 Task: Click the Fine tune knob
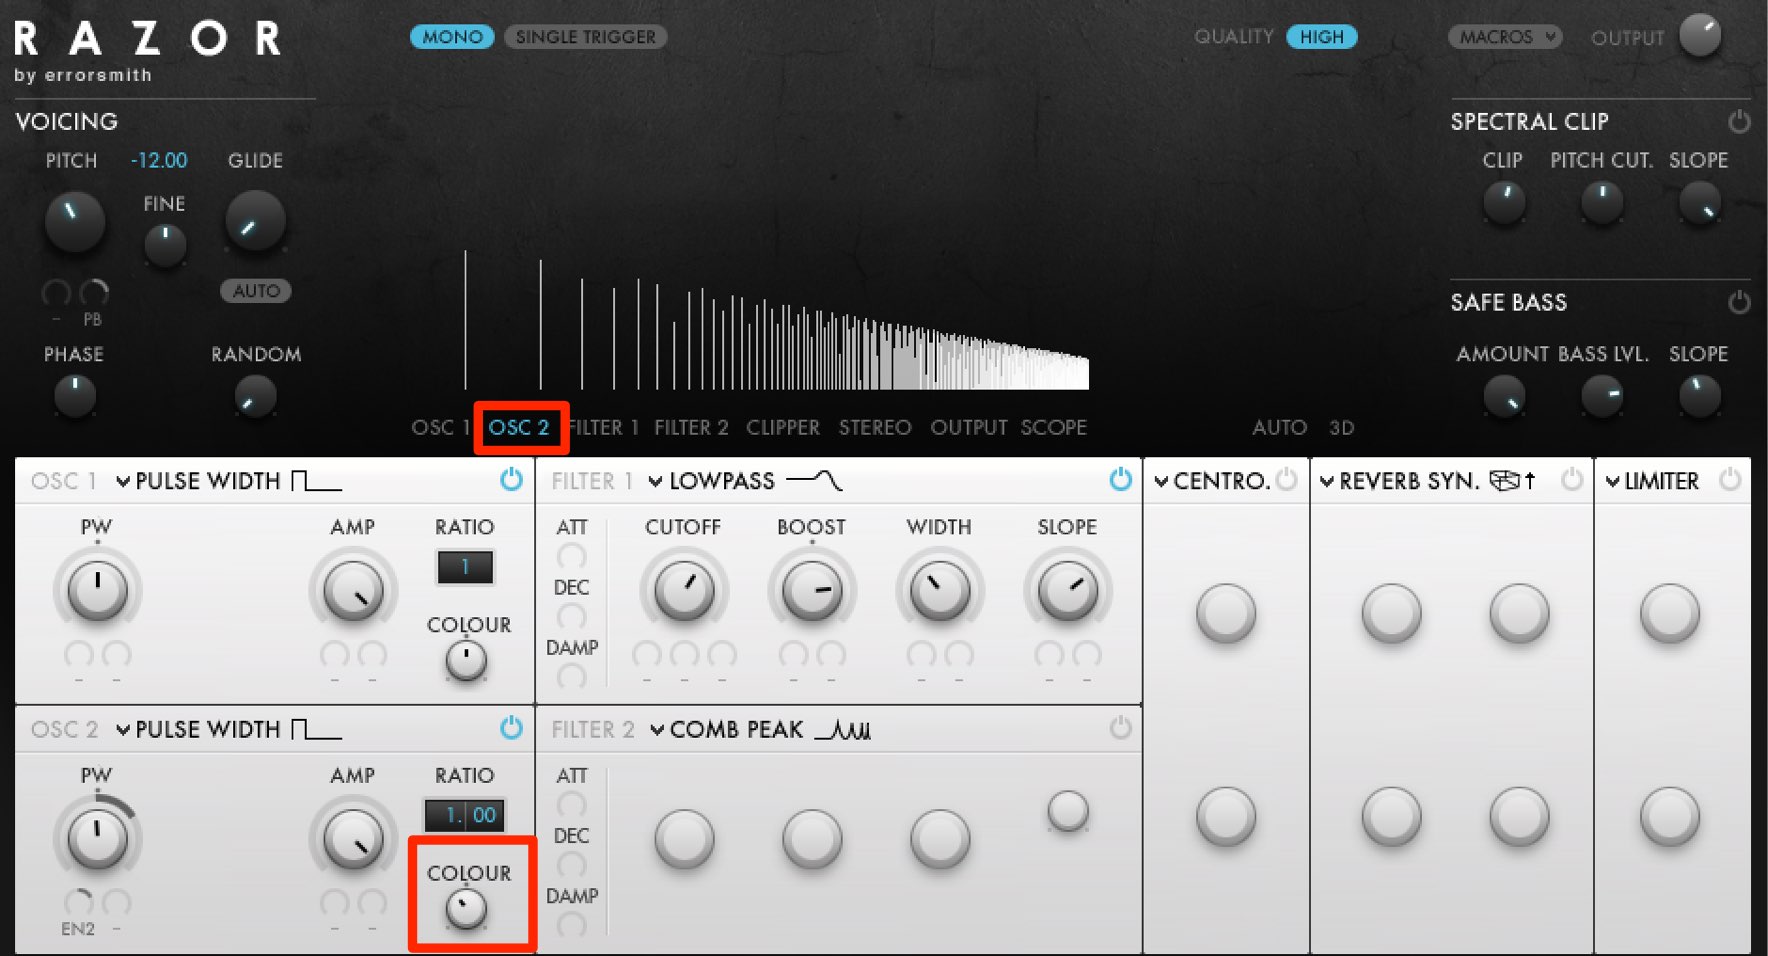[165, 244]
